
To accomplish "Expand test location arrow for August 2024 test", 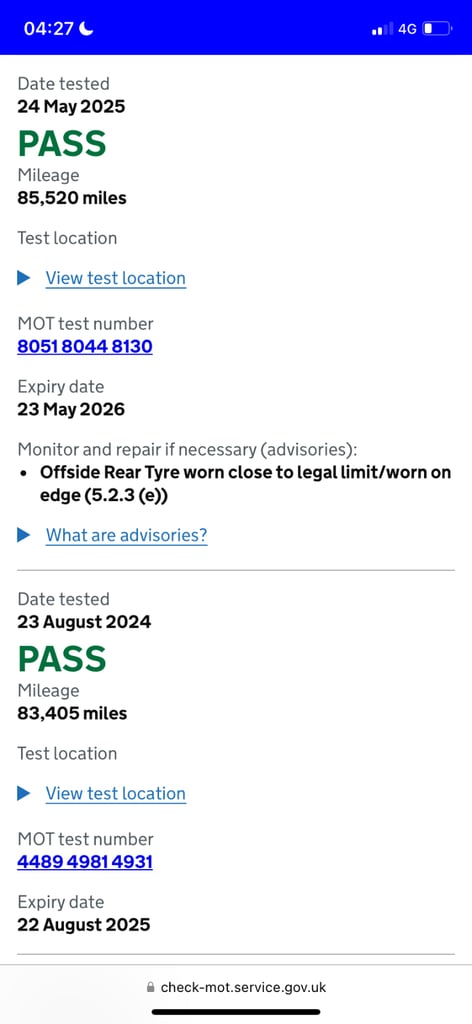I will (24, 793).
